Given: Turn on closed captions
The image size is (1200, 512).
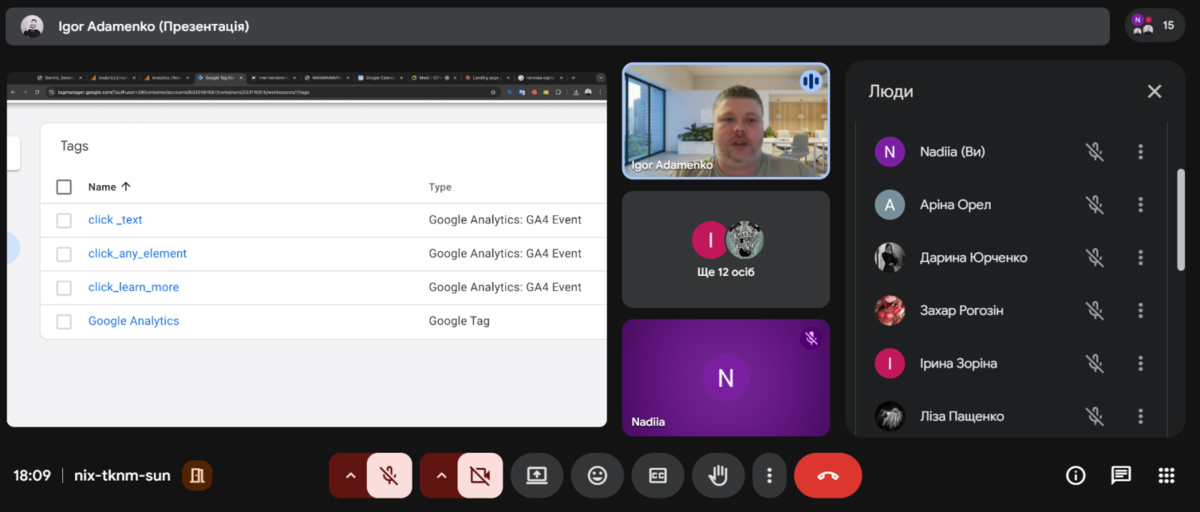Looking at the screenshot, I should point(658,476).
